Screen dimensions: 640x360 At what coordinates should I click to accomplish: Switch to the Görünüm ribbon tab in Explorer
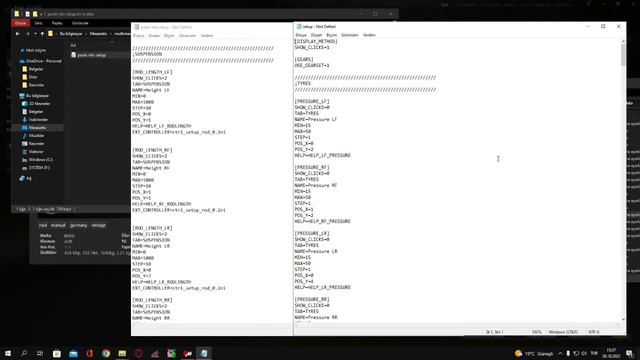coord(80,23)
